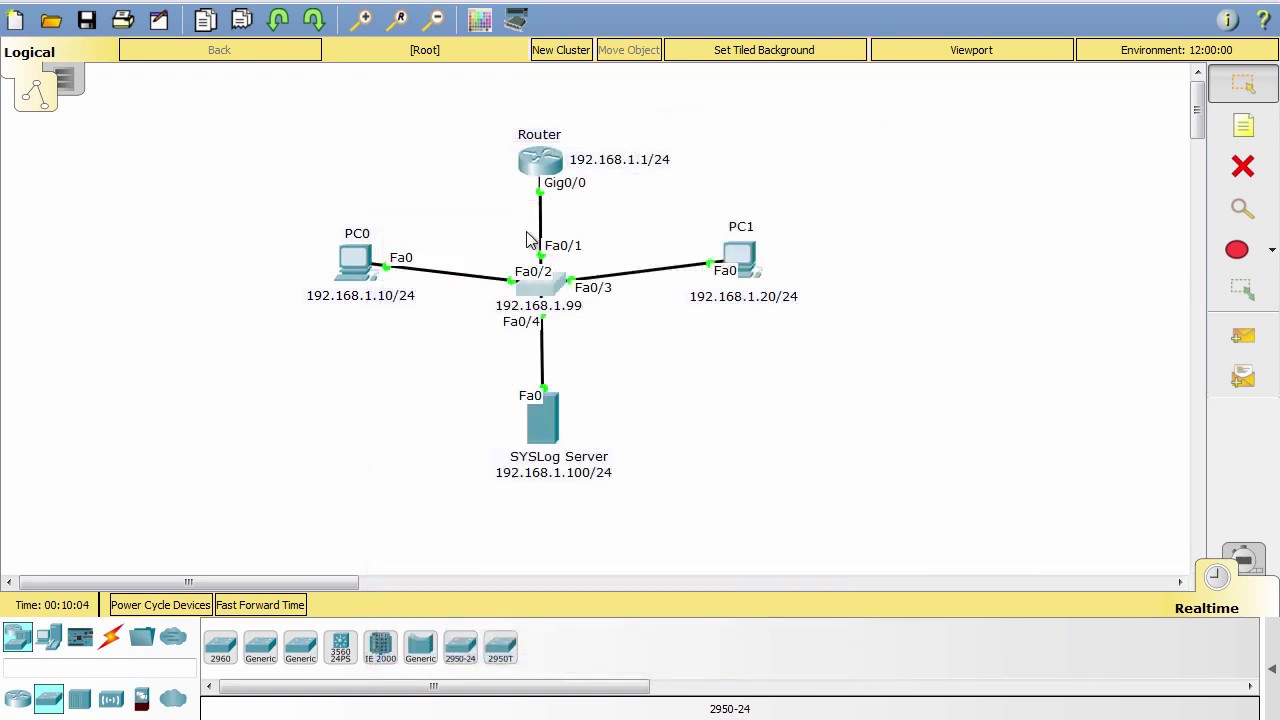Select the Routers subcategory
Image resolution: width=1280 pixels, height=720 pixels.
coord(17,699)
